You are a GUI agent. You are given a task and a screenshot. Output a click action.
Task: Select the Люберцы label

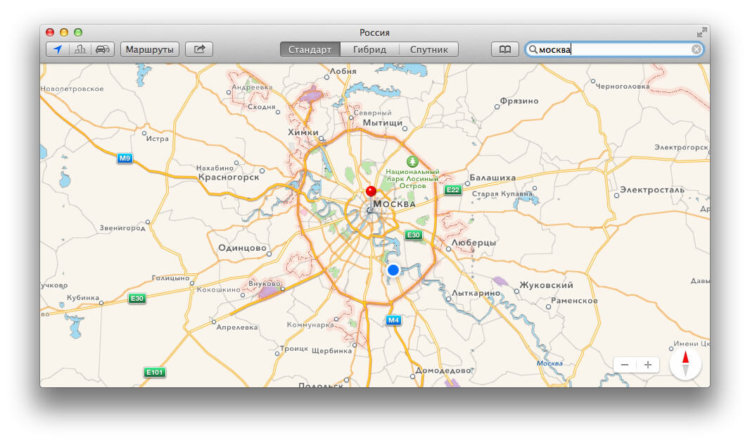474,243
